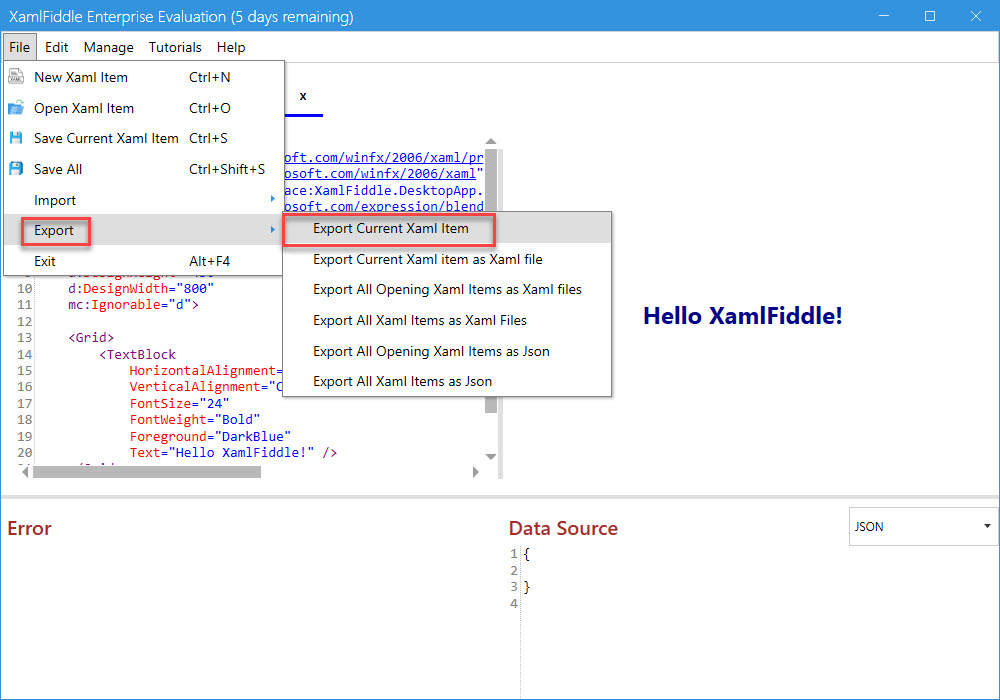This screenshot has width=1000, height=700.
Task: Click the Hello XamlFiddle! preview text
Action: pos(742,316)
